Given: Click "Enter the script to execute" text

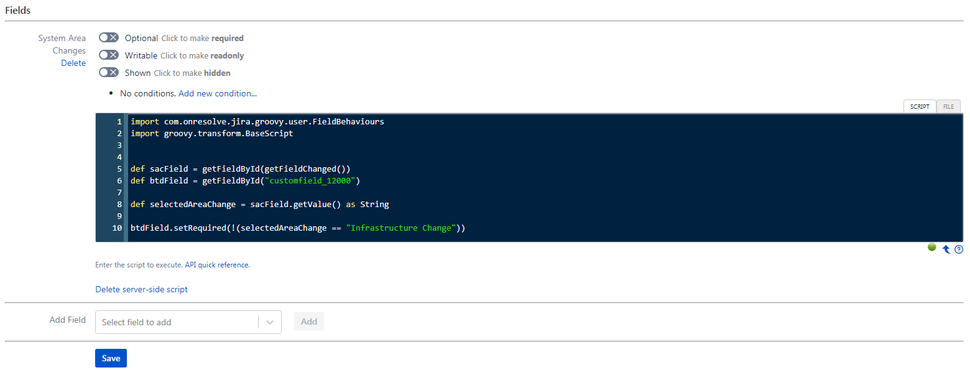Looking at the screenshot, I should tap(139, 265).
